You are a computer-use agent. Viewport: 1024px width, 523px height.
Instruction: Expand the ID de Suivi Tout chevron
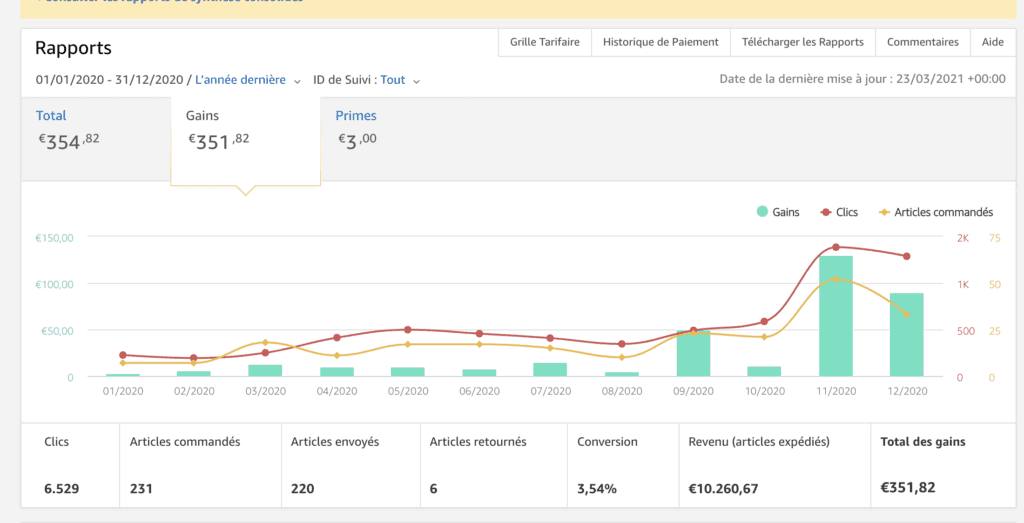point(417,81)
